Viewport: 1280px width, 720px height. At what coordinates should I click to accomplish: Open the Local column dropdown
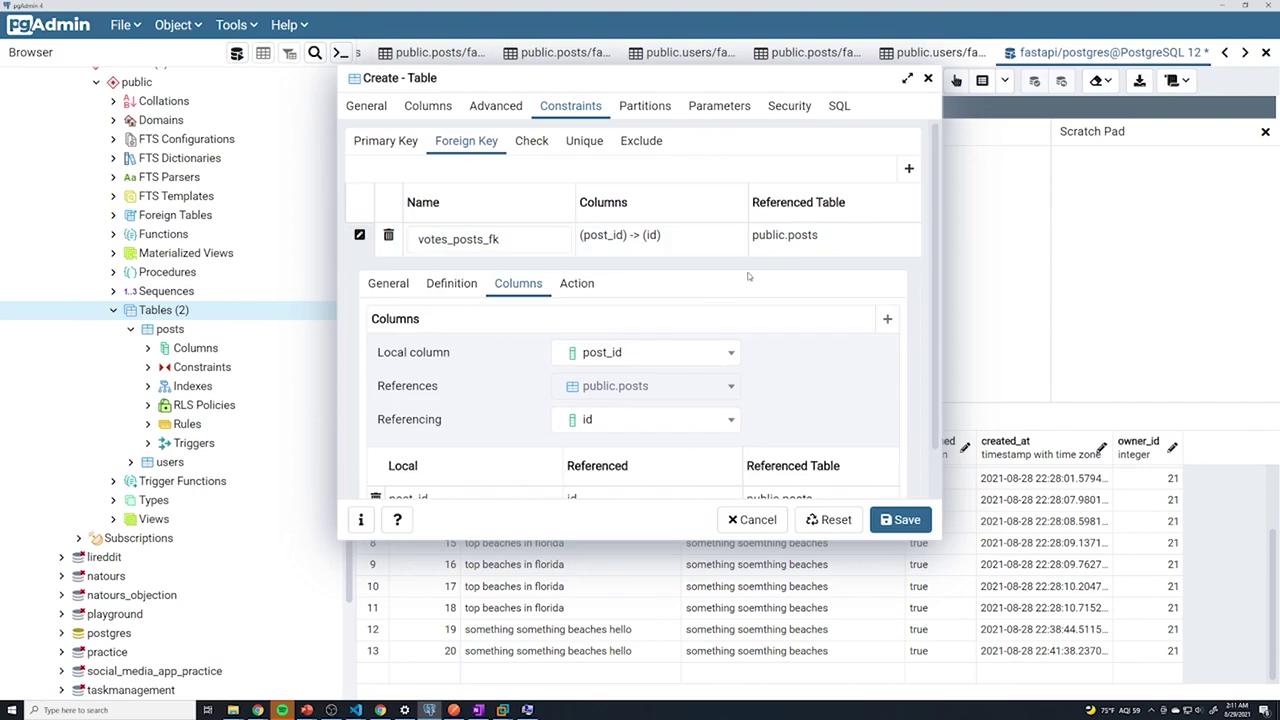647,353
